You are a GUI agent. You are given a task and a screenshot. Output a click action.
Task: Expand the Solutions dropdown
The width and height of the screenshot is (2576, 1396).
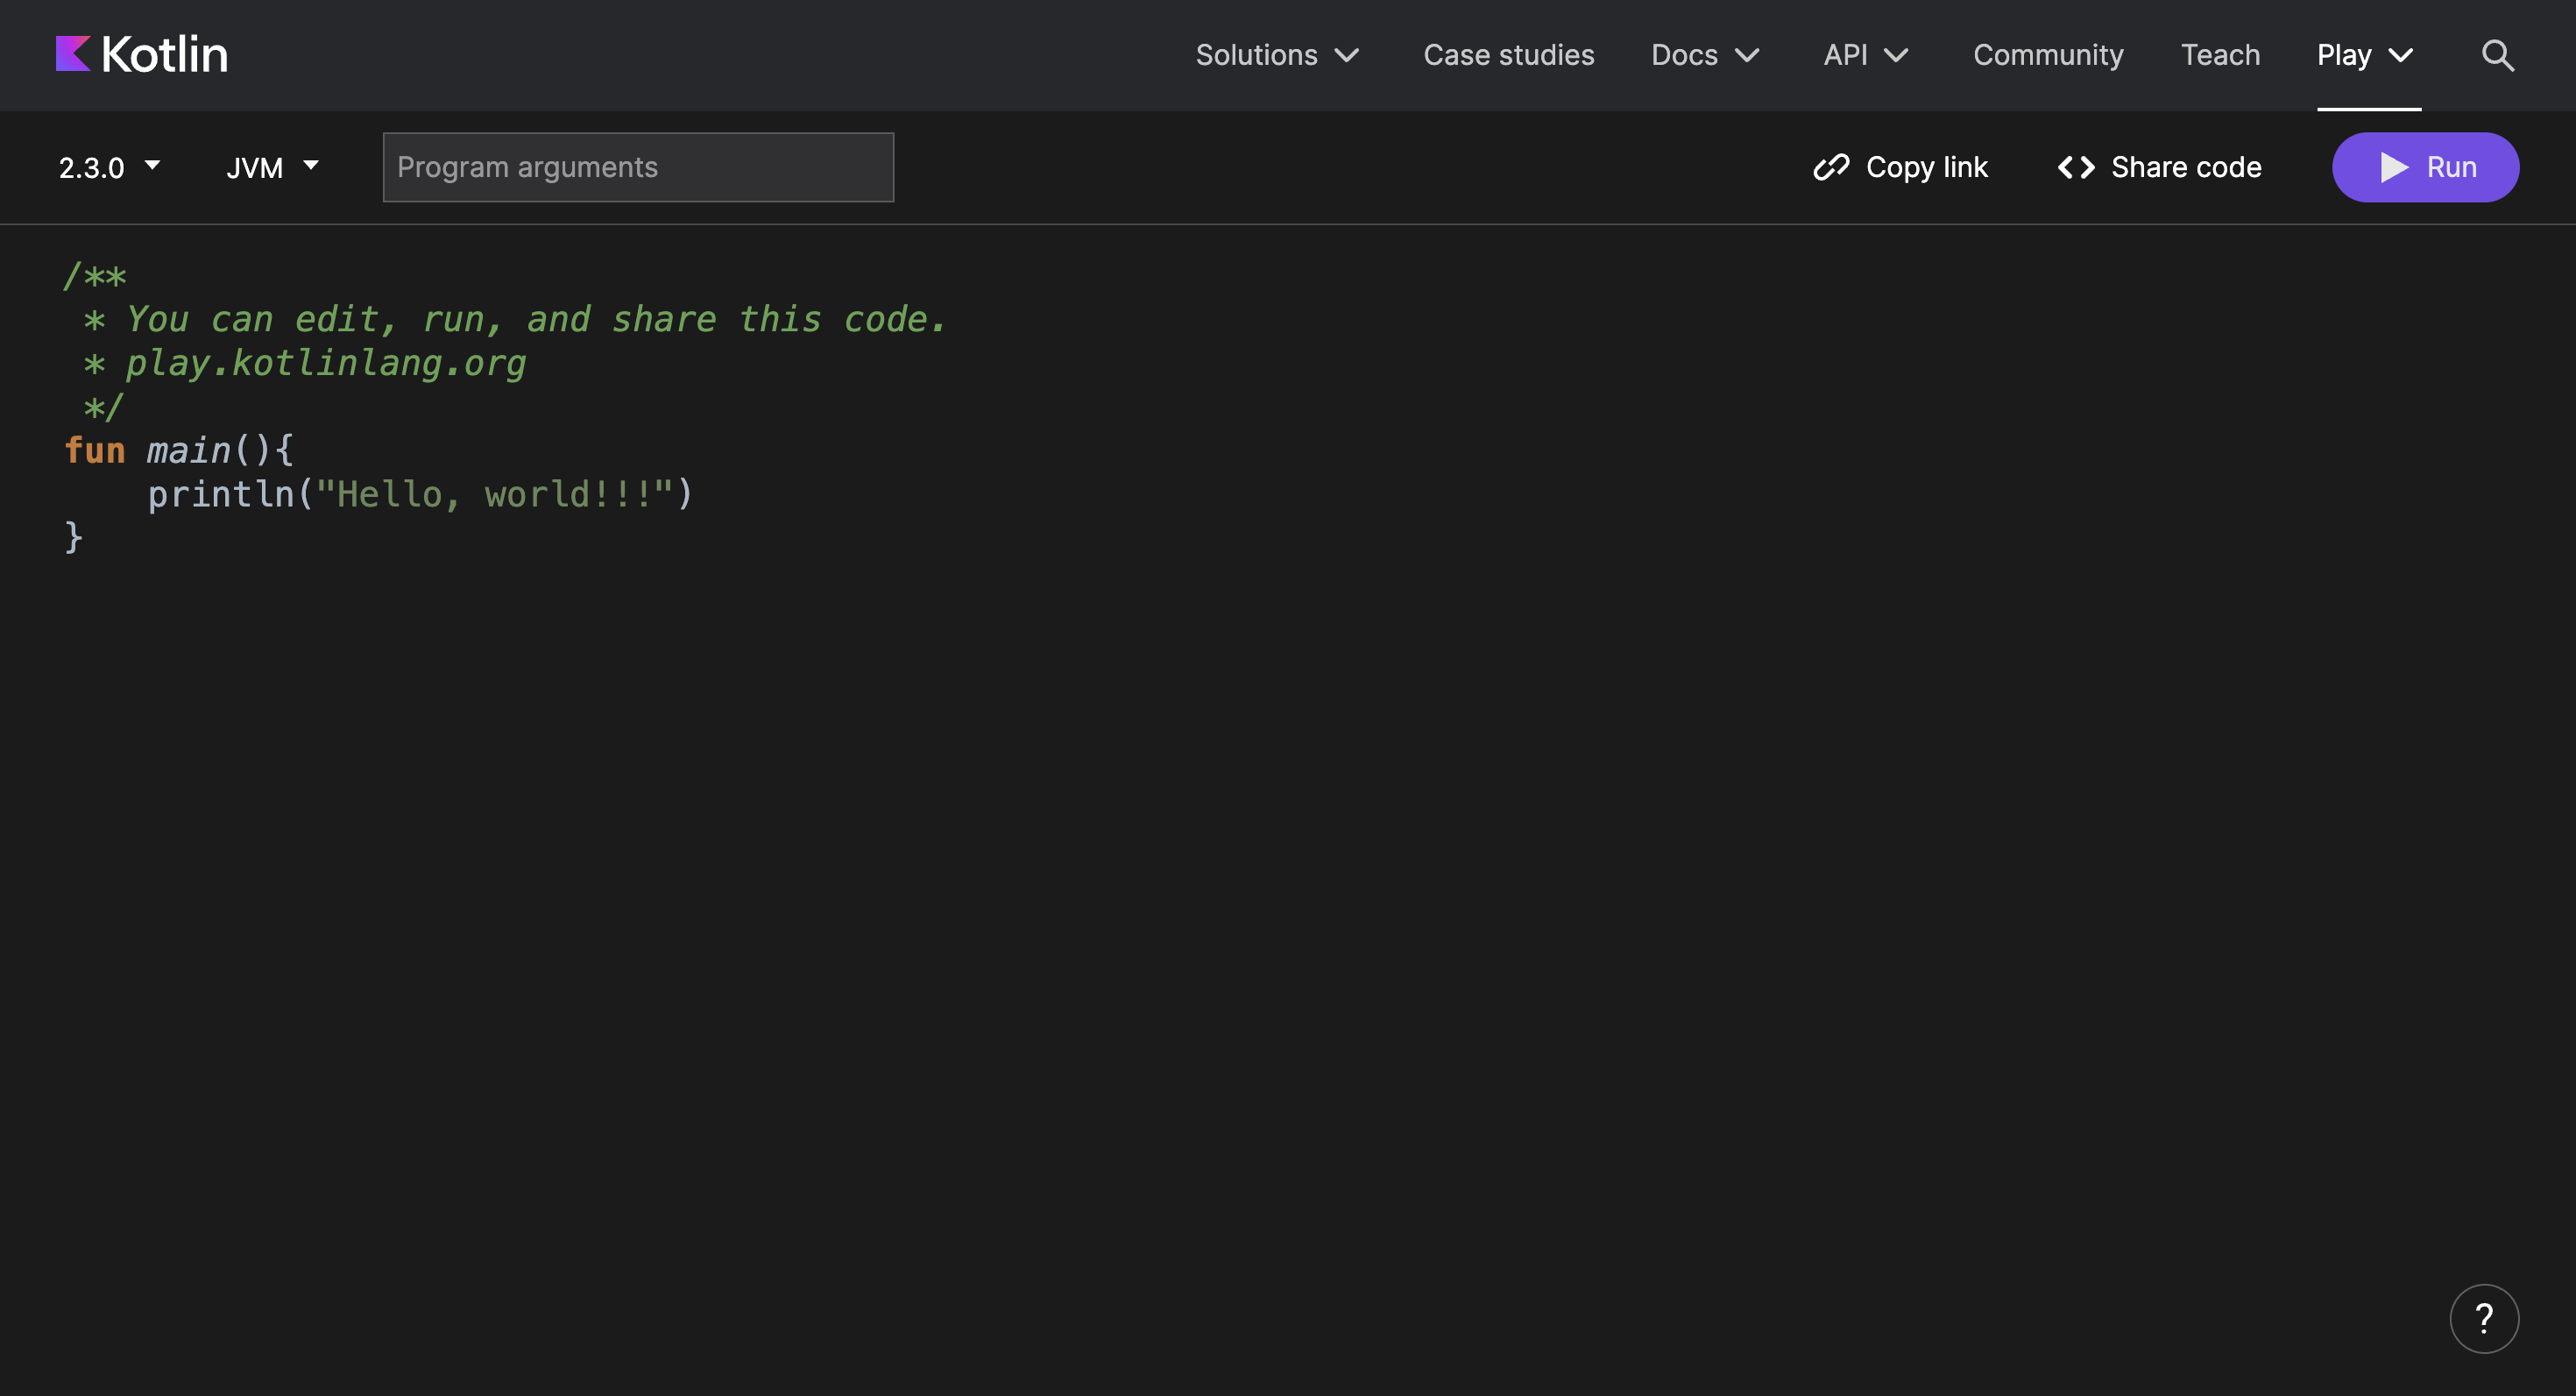pos(1277,55)
